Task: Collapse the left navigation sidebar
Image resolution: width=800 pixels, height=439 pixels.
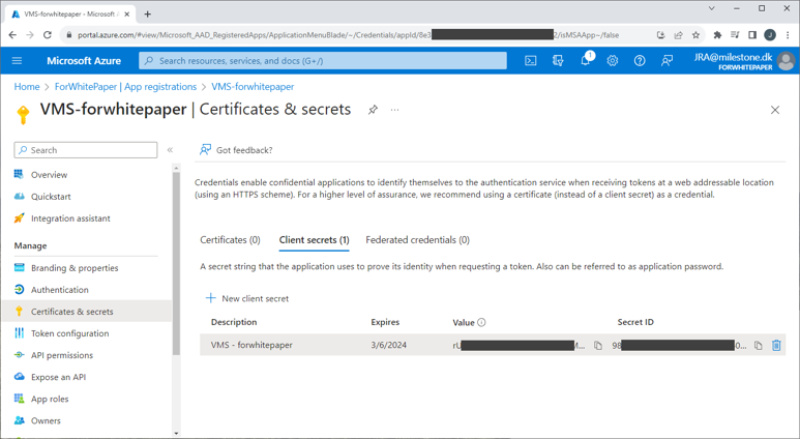Action: pos(169,150)
